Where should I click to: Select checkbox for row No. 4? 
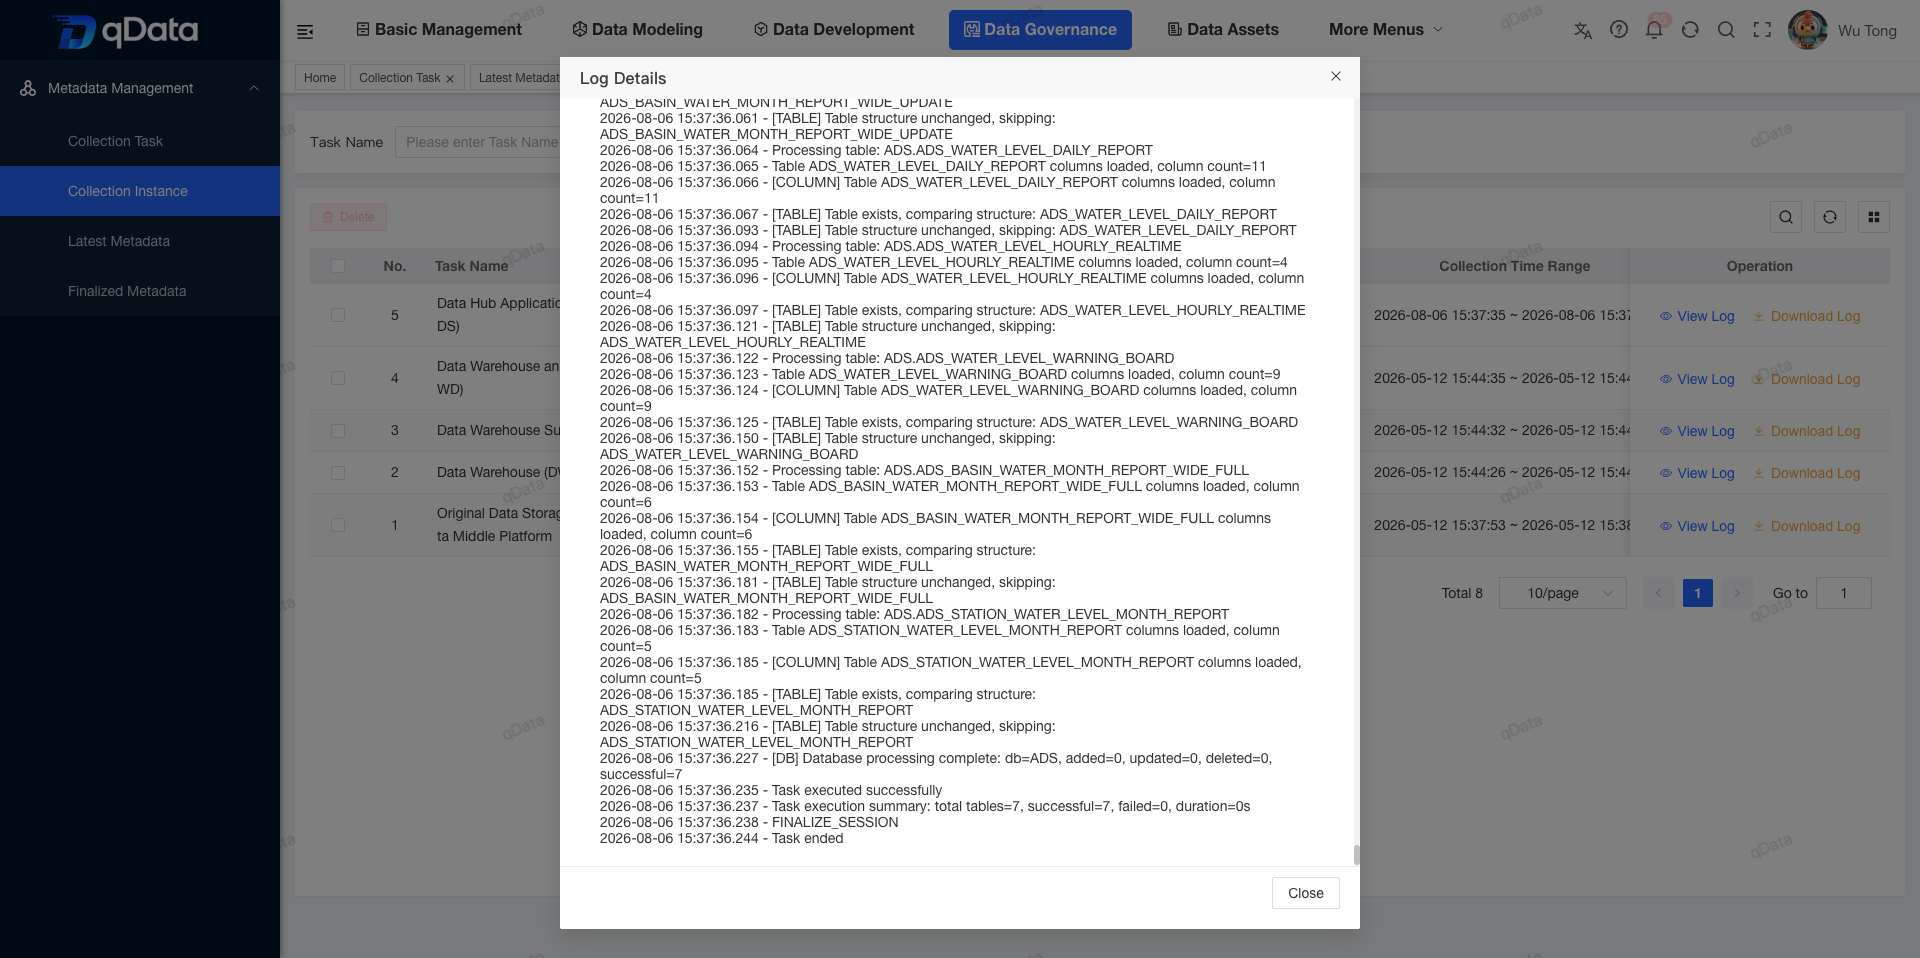338,378
